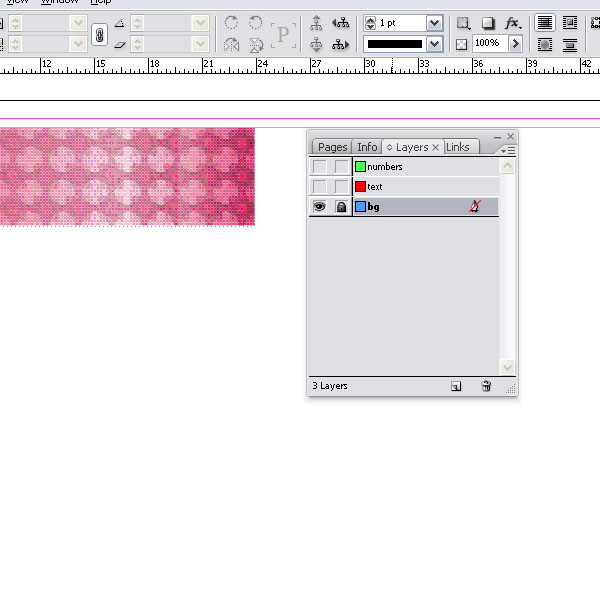Image resolution: width=600 pixels, height=600 pixels.
Task: Click the red color swatch of text layer
Action: point(360,187)
